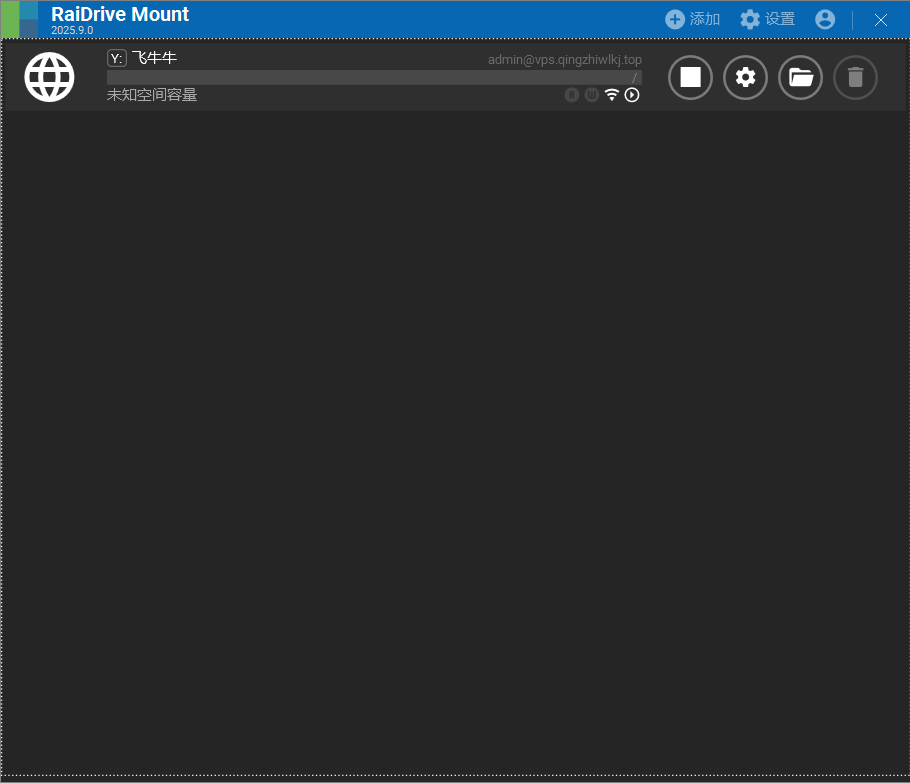The width and height of the screenshot is (910, 783).
Task: Open the 飞牛牛 drive folder
Action: click(800, 77)
